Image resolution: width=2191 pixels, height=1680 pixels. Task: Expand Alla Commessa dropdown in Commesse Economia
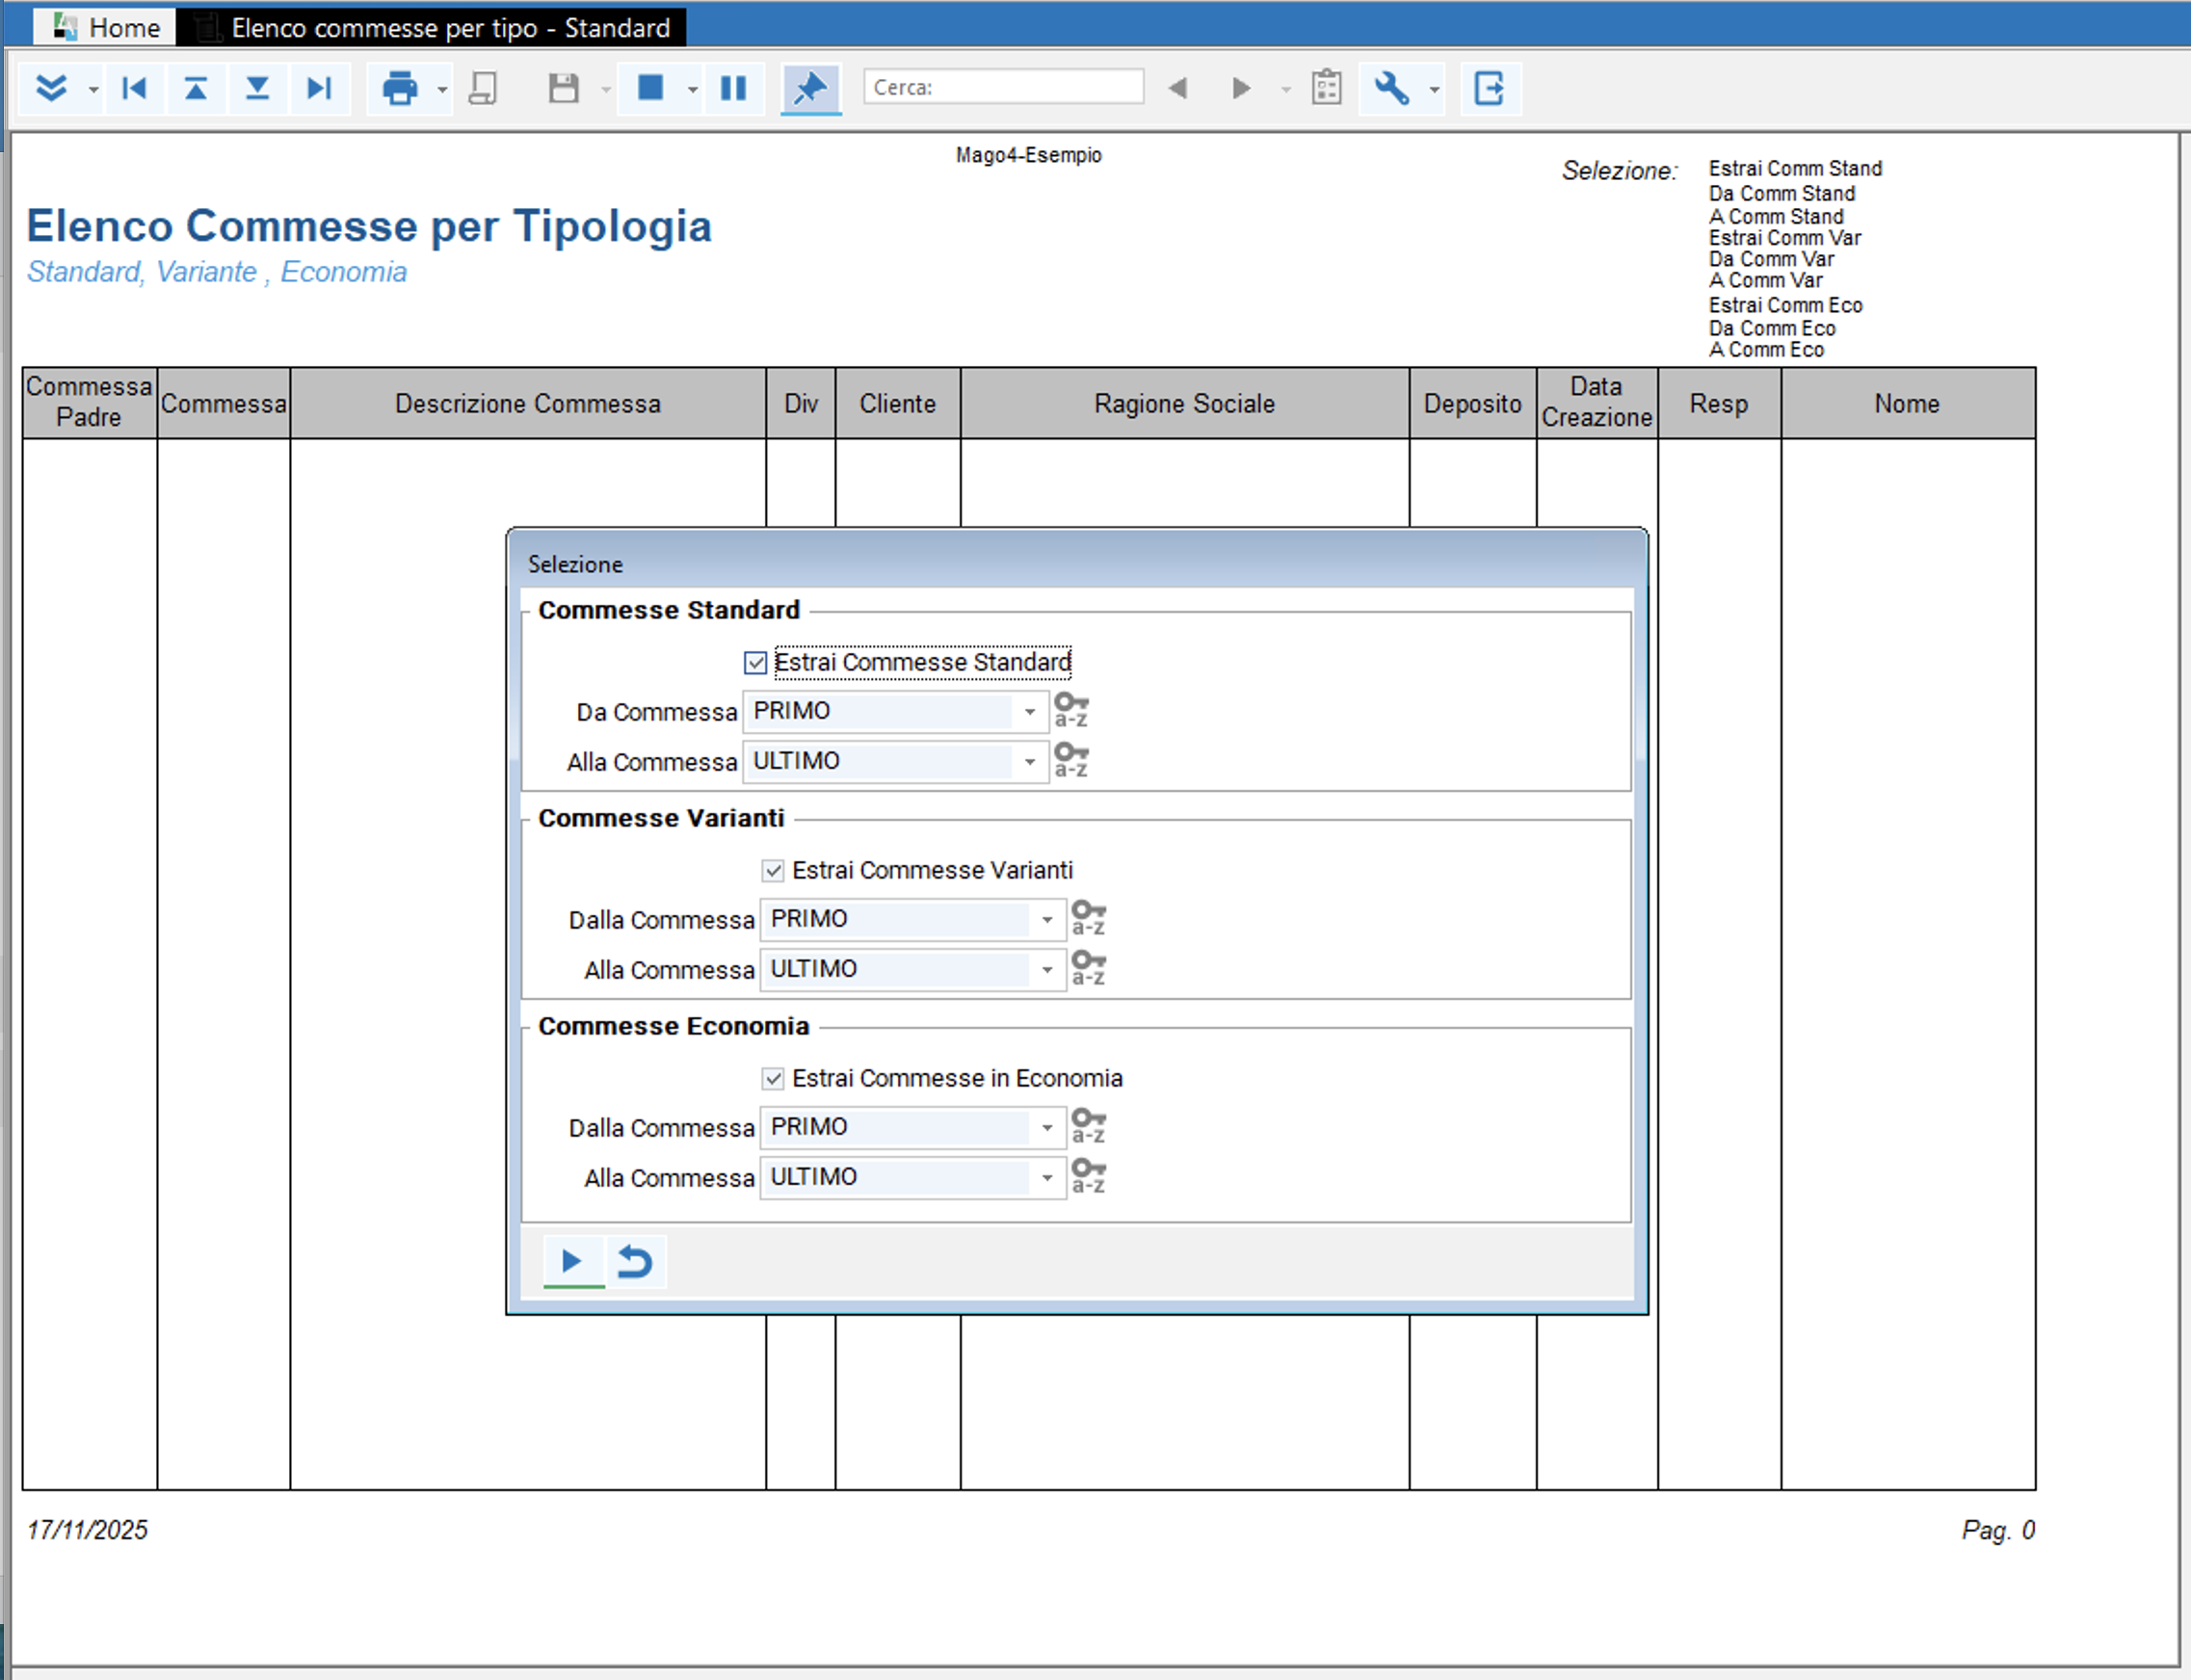pos(1047,1178)
